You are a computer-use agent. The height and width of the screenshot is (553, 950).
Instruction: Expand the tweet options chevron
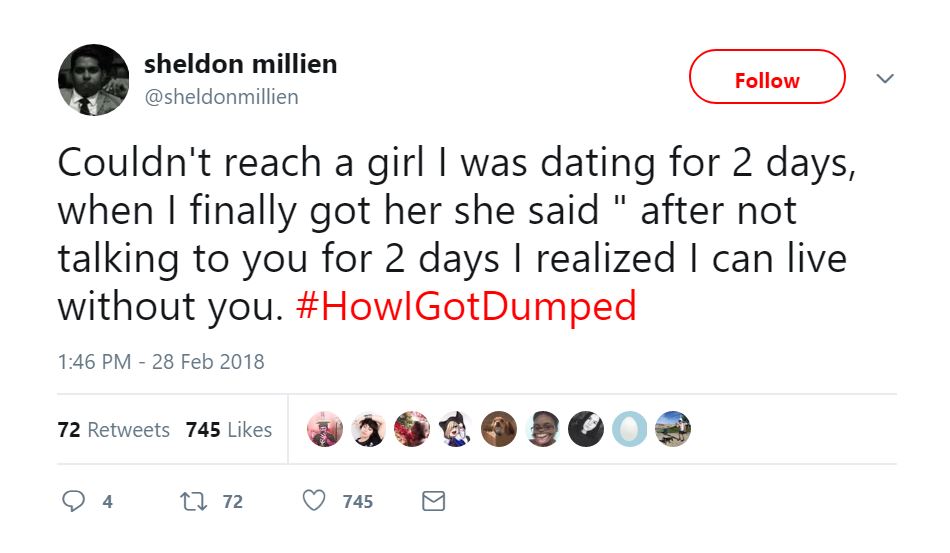pos(885,79)
